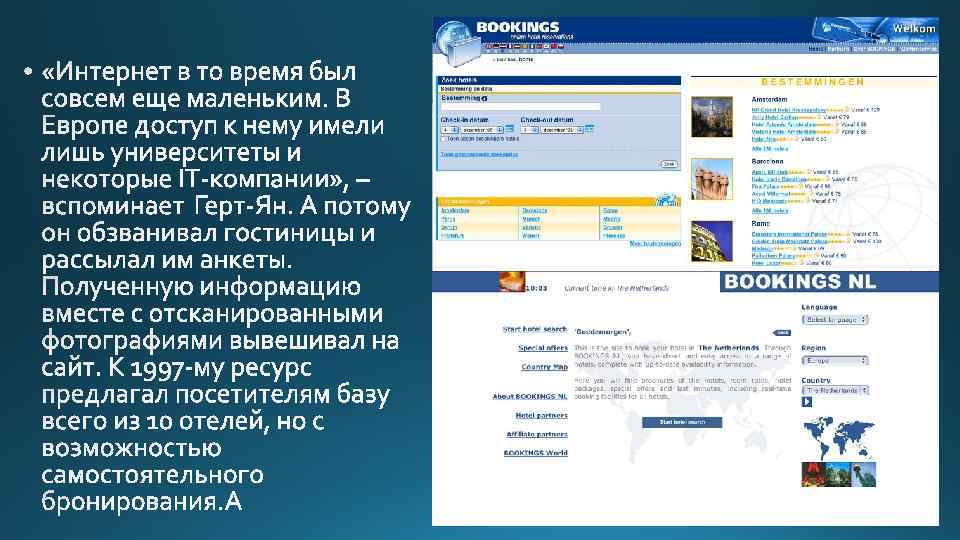The image size is (960, 540).
Task: Click the arrow go button under Country
Action: click(x=806, y=402)
